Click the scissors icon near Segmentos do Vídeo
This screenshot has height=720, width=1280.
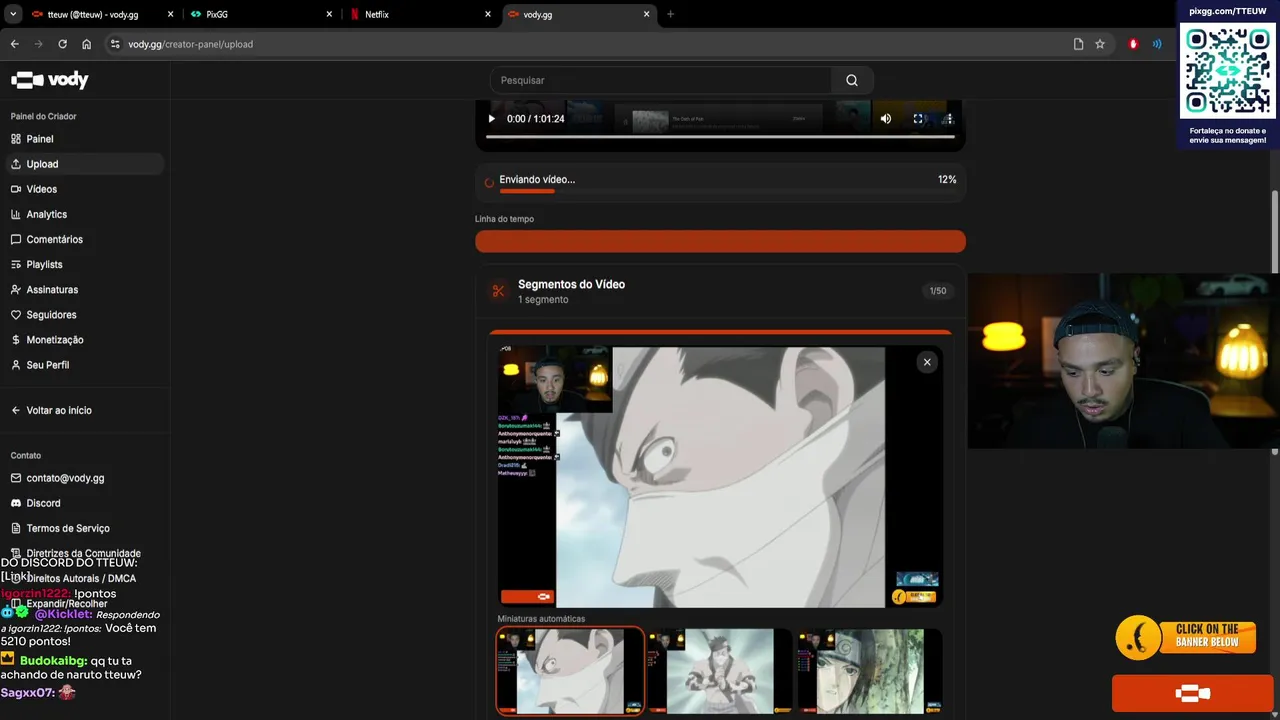coord(498,291)
